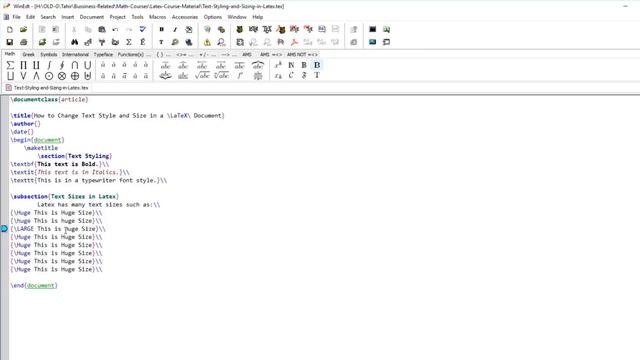Insert the blackboard bold N symbol
The width and height of the screenshot is (640, 360).
[x=291, y=65]
